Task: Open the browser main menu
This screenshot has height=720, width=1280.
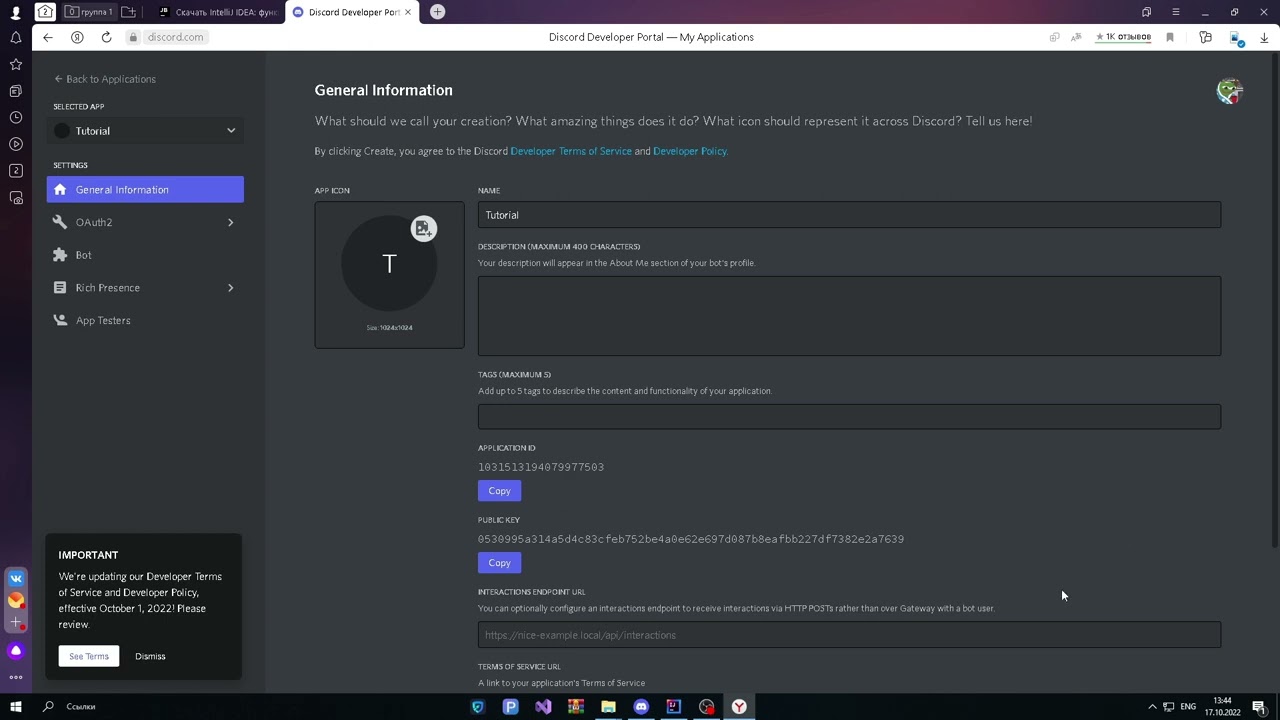Action: [x=1176, y=12]
